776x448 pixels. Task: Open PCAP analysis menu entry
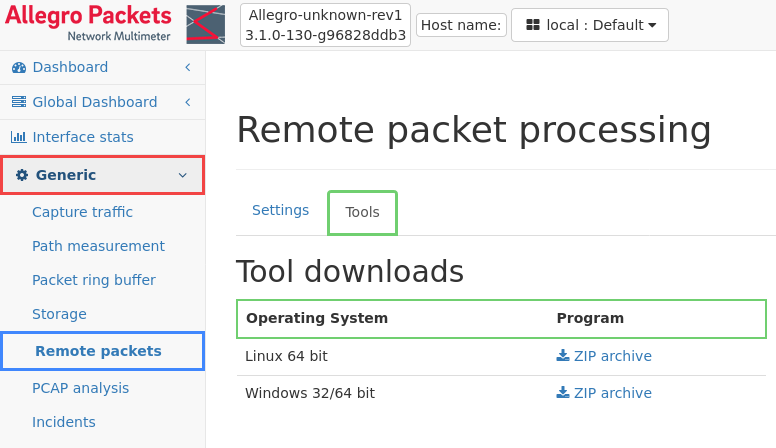coord(80,388)
